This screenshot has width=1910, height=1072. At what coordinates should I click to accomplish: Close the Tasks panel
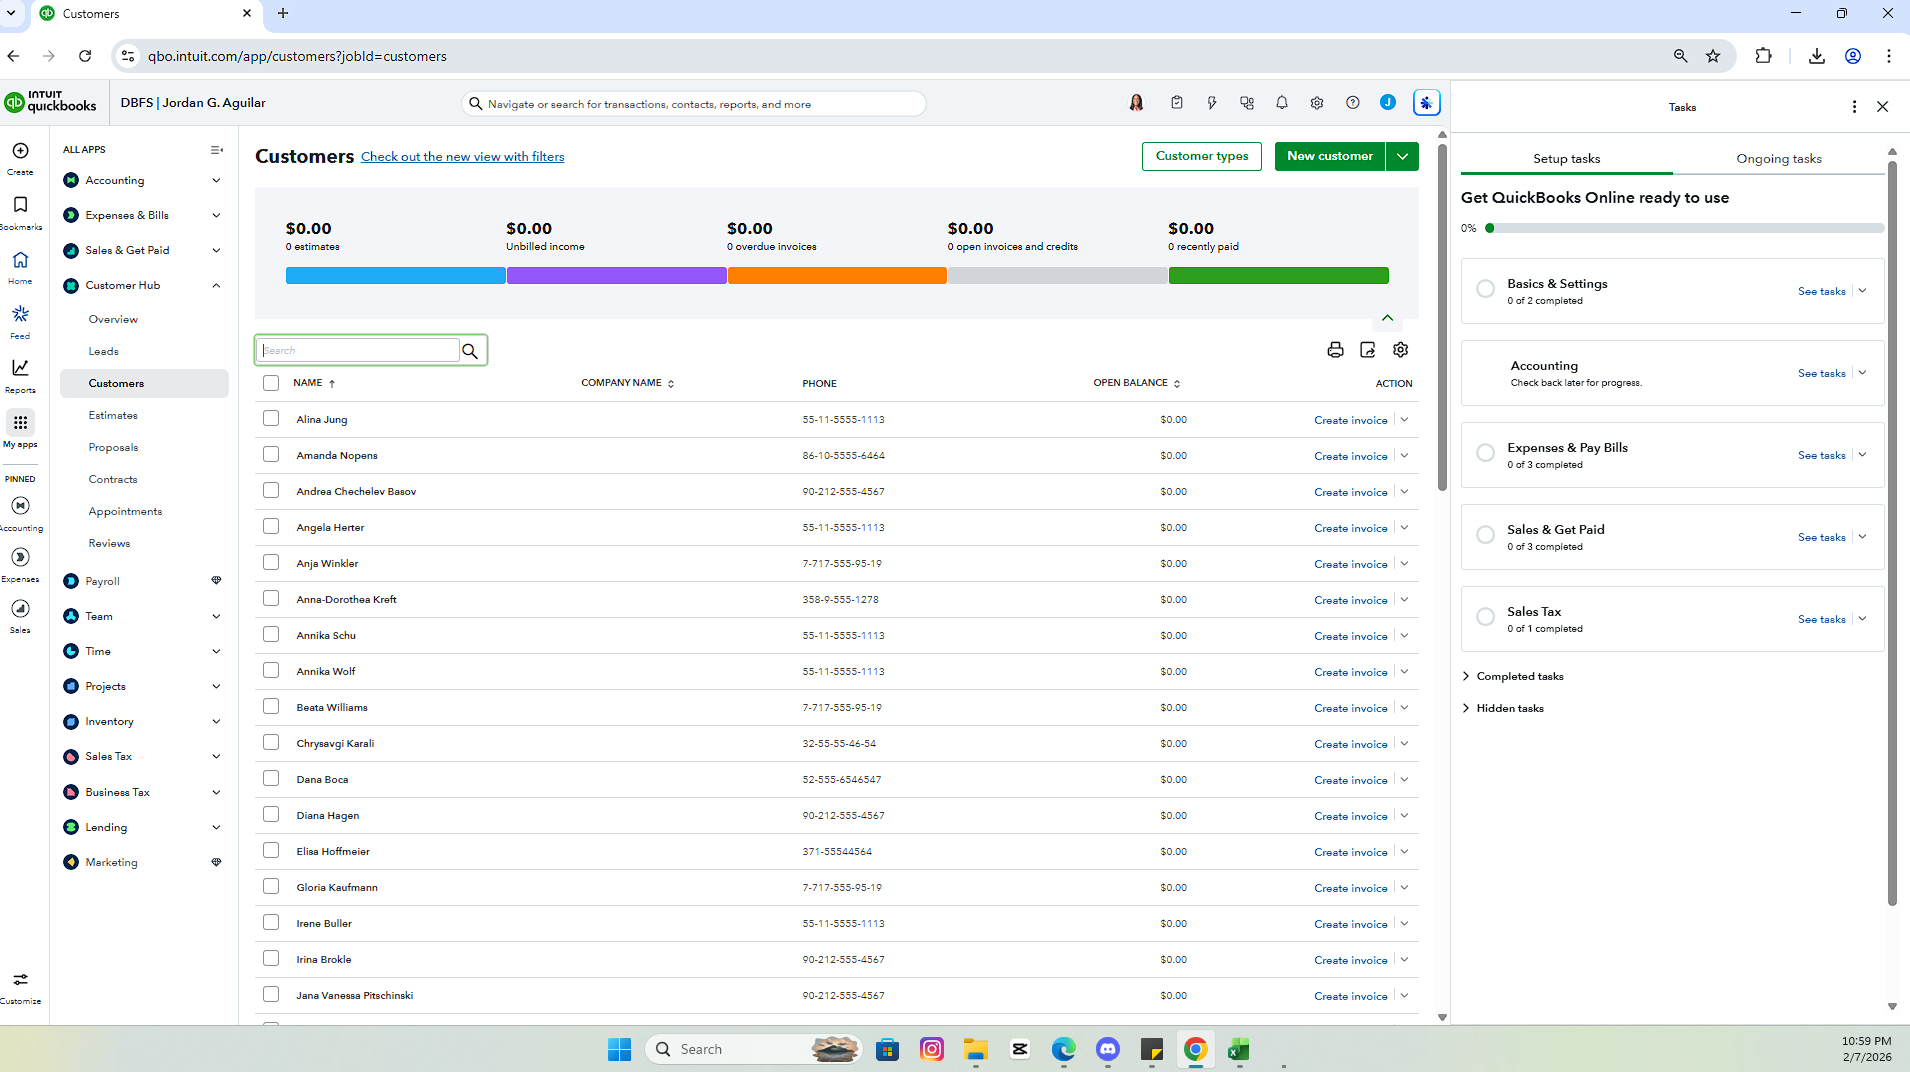[1882, 107]
